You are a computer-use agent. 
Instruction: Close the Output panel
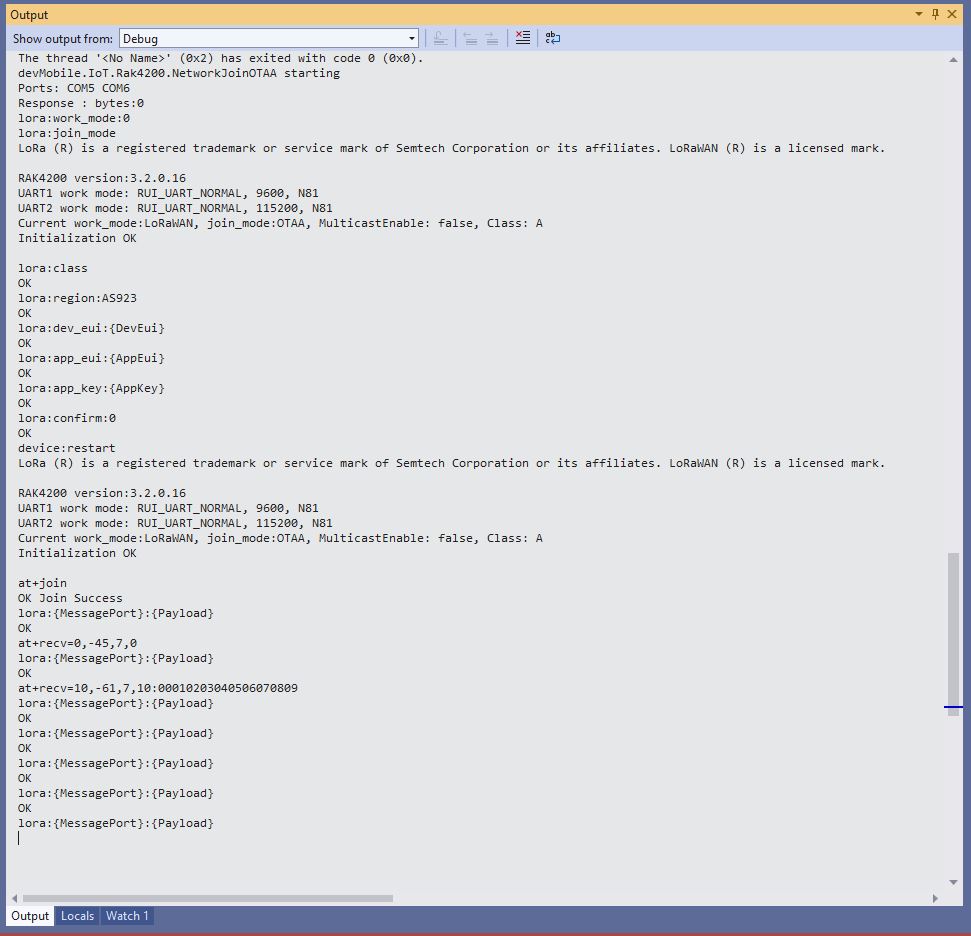[954, 14]
